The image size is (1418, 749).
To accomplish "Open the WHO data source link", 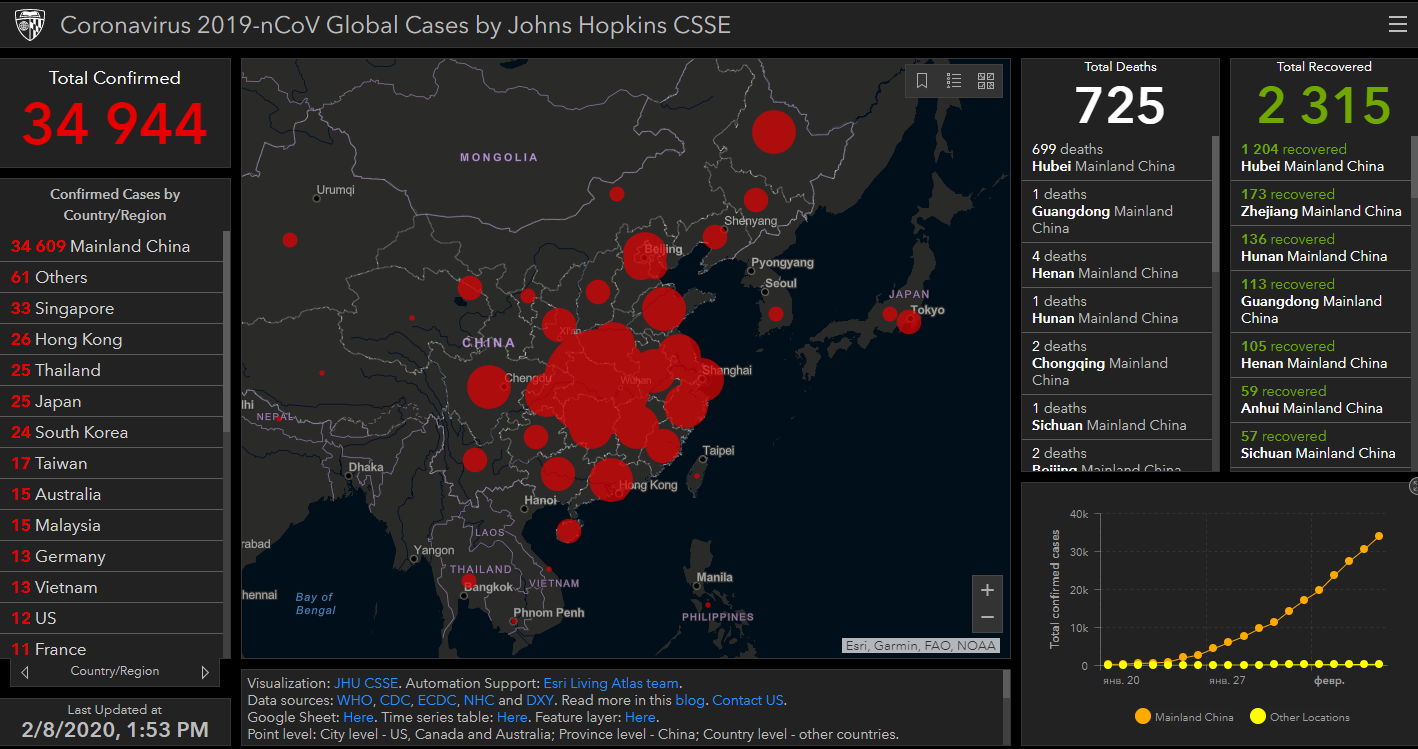I will [354, 700].
